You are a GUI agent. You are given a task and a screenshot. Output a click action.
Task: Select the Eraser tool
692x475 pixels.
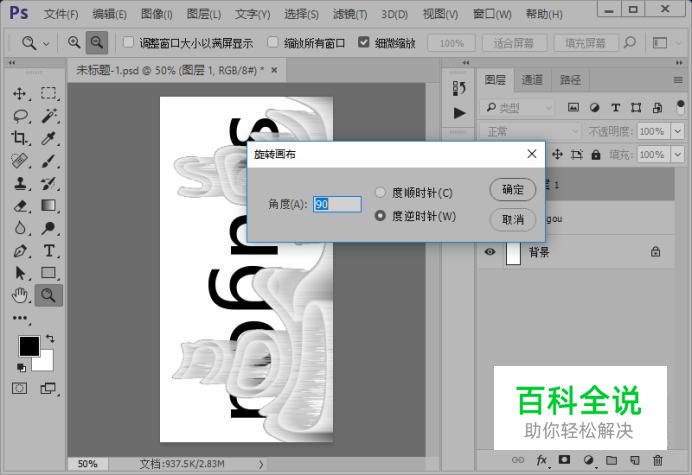tap(19, 205)
